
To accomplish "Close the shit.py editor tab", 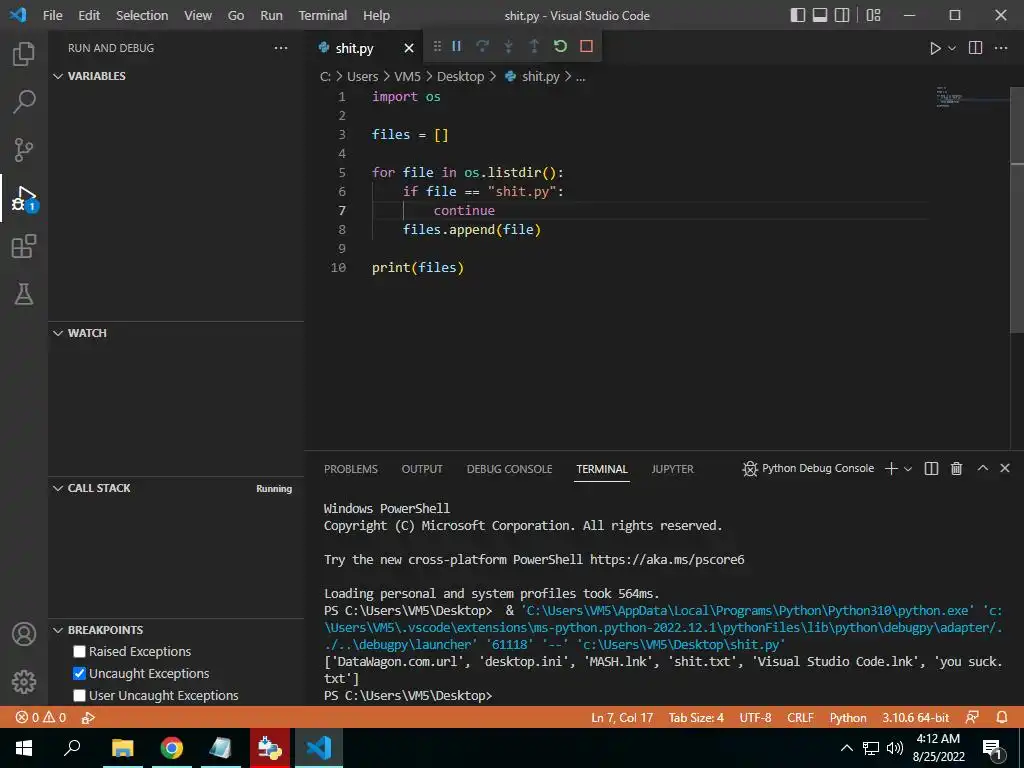I will pos(409,48).
